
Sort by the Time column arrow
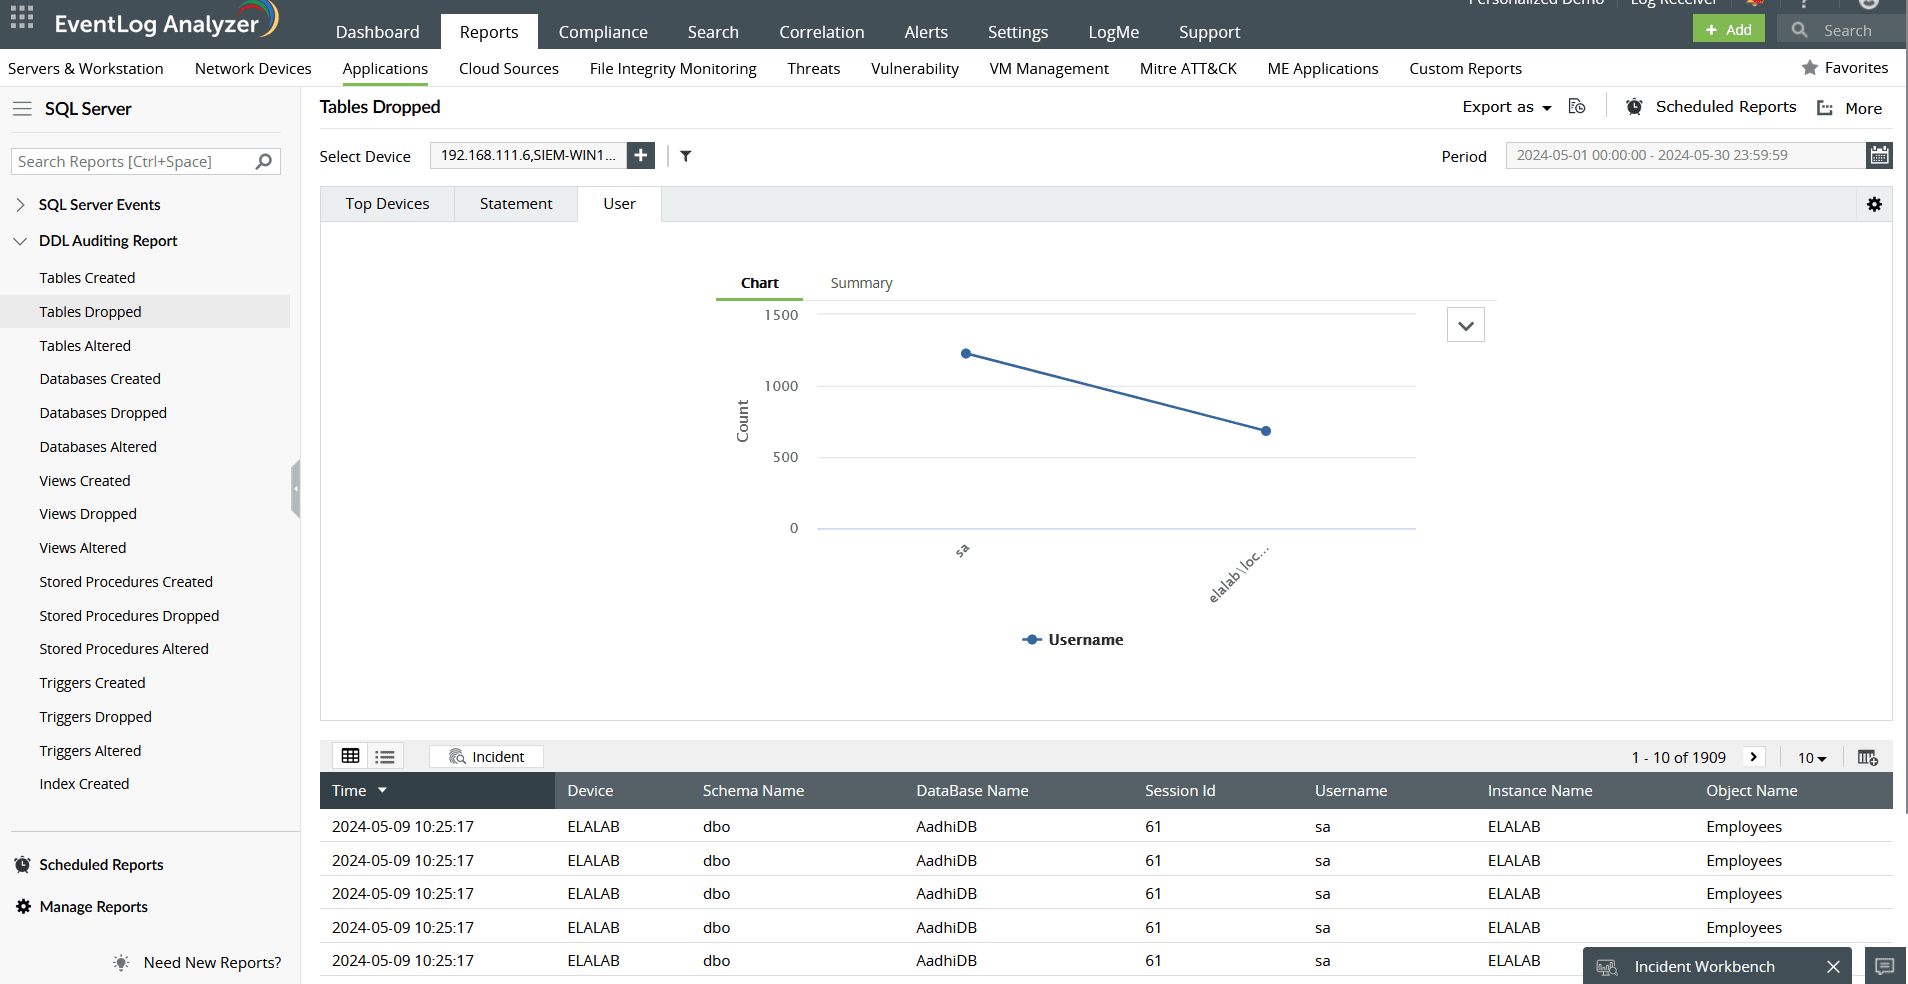point(382,790)
